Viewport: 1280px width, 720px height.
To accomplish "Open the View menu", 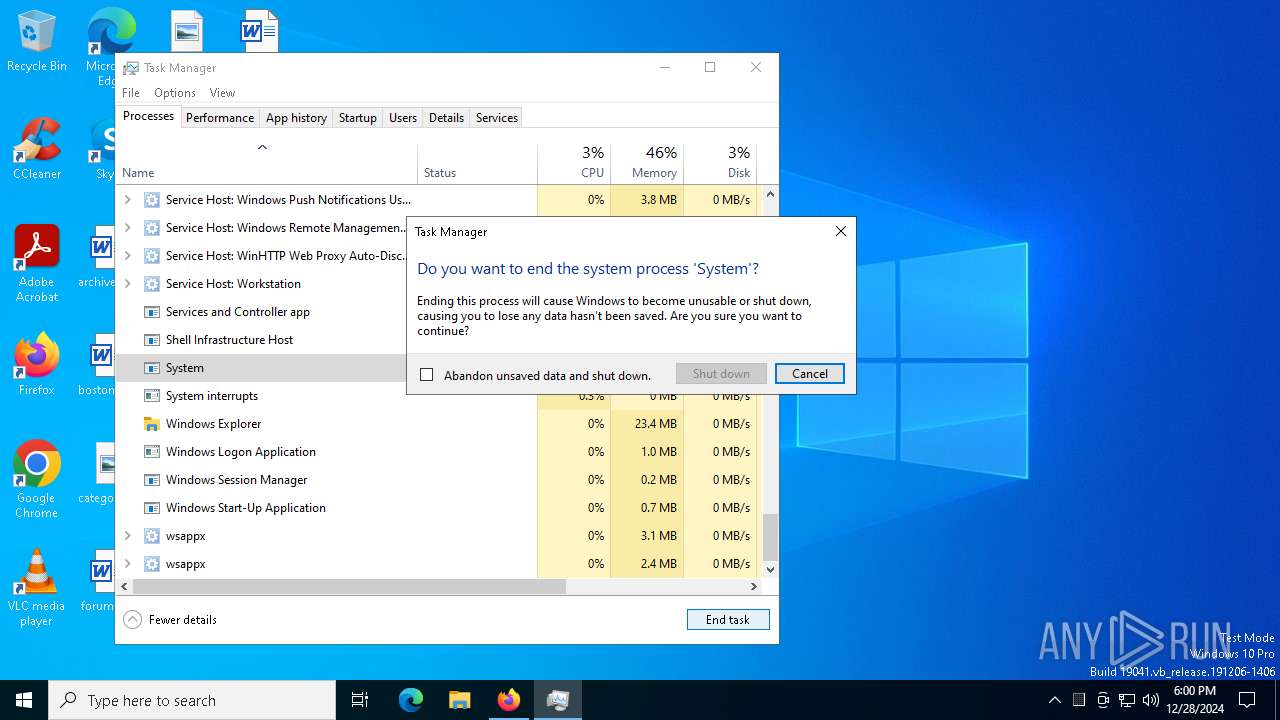I will 222,93.
